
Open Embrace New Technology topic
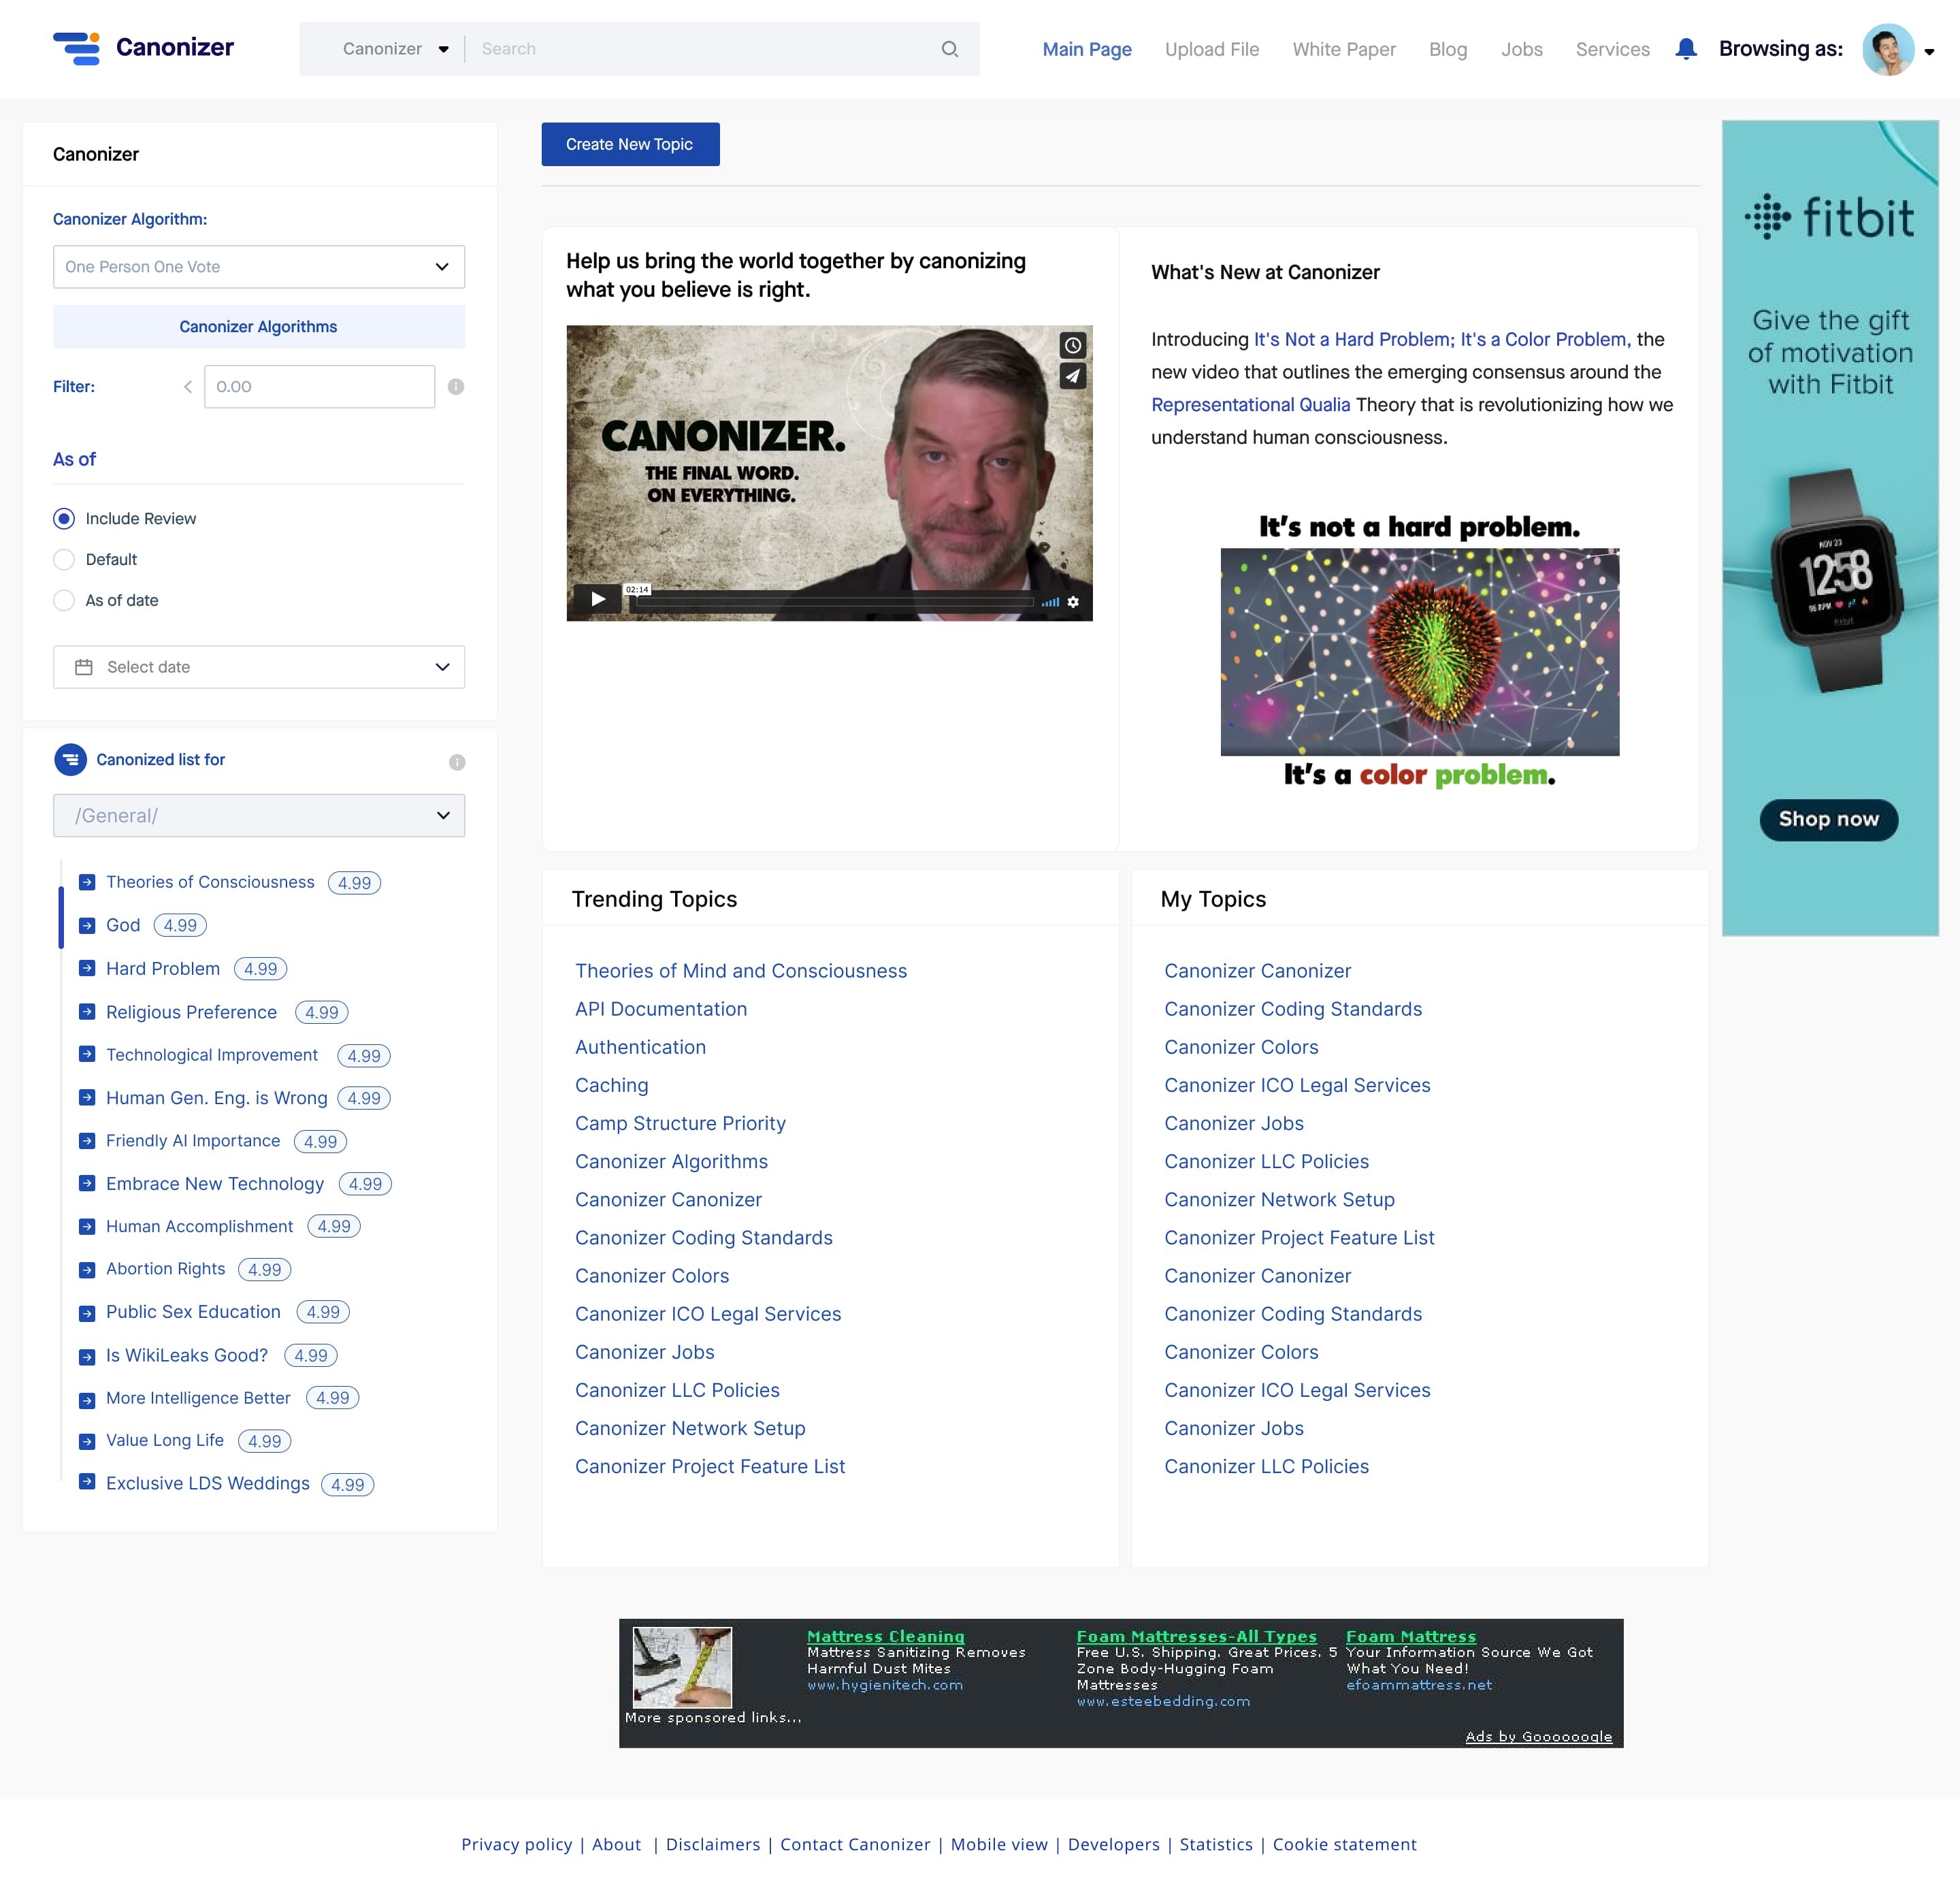[215, 1183]
